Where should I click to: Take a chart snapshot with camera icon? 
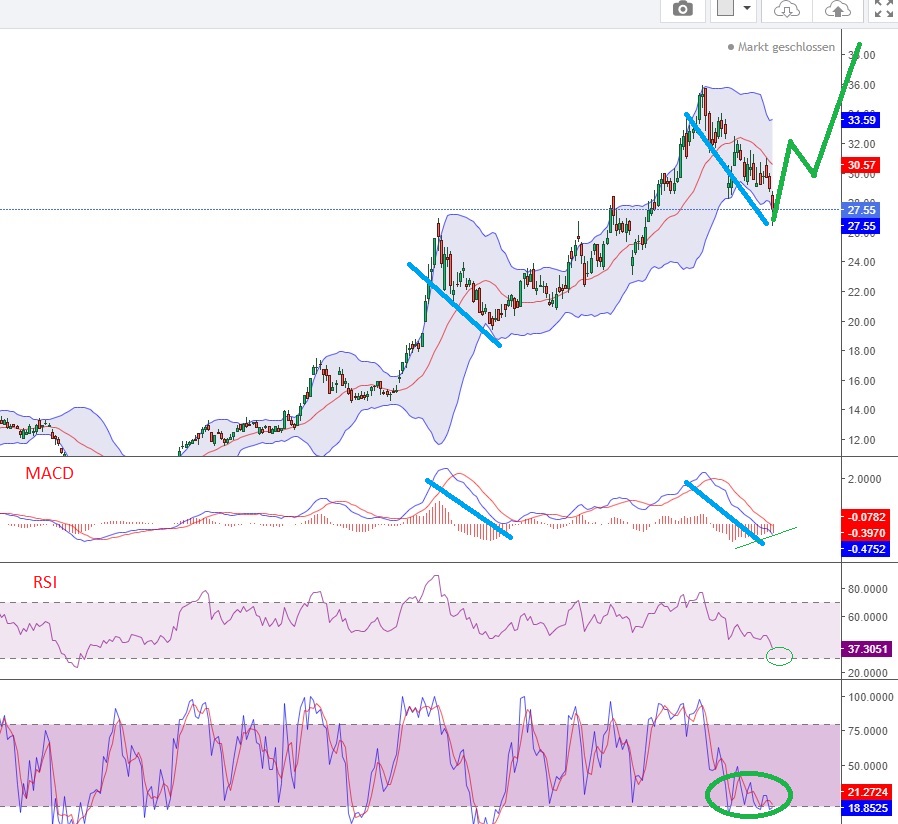point(682,10)
